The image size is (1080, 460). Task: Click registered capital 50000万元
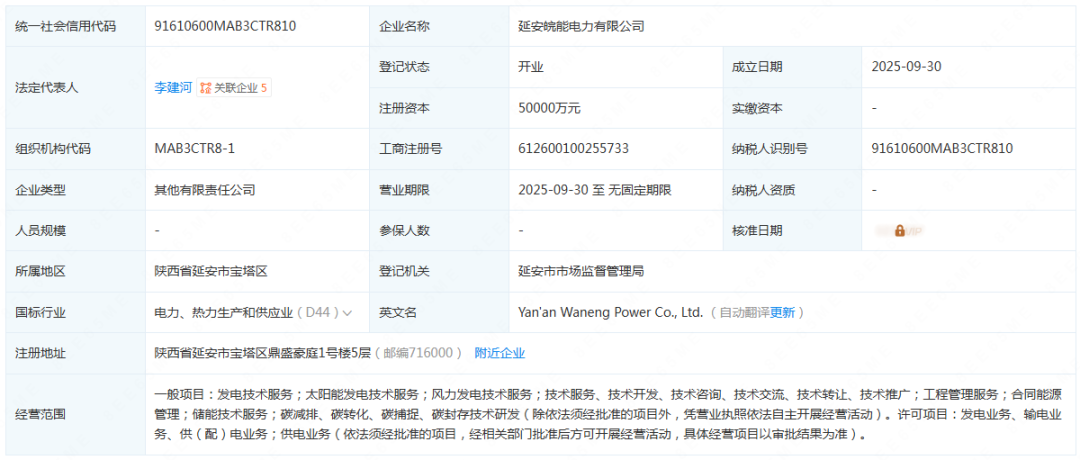(x=549, y=108)
